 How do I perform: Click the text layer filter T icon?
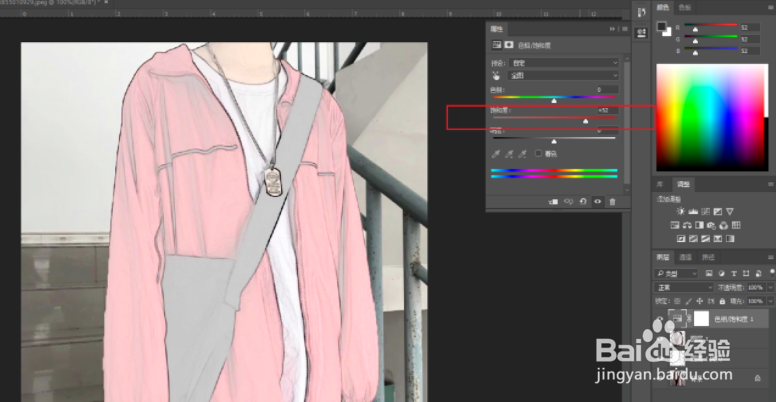point(734,273)
